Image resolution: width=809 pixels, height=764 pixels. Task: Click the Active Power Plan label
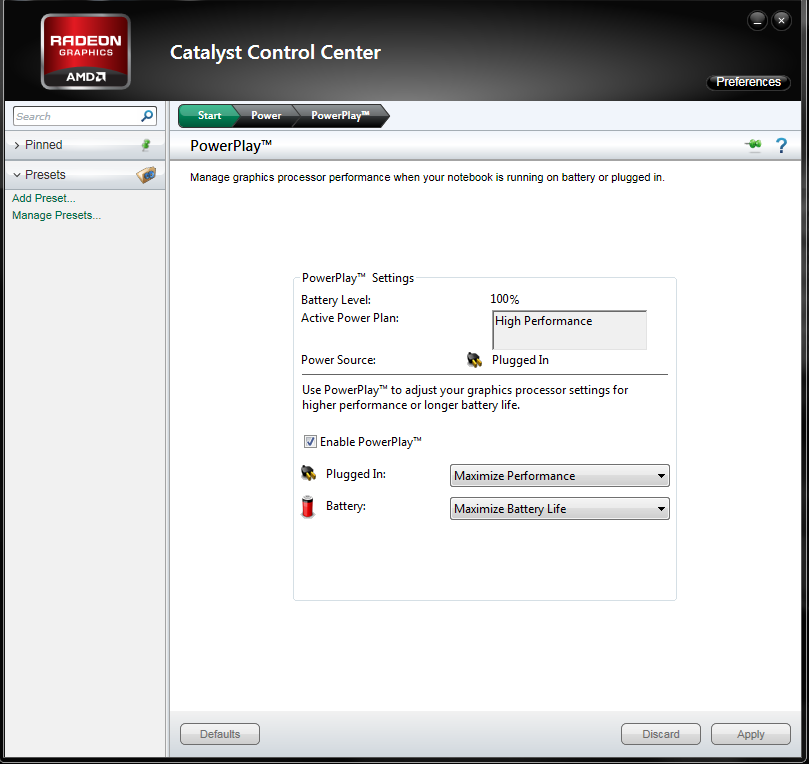350,318
